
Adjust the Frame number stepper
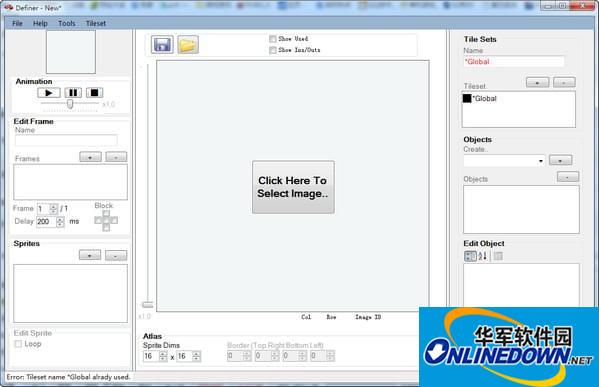53,209
